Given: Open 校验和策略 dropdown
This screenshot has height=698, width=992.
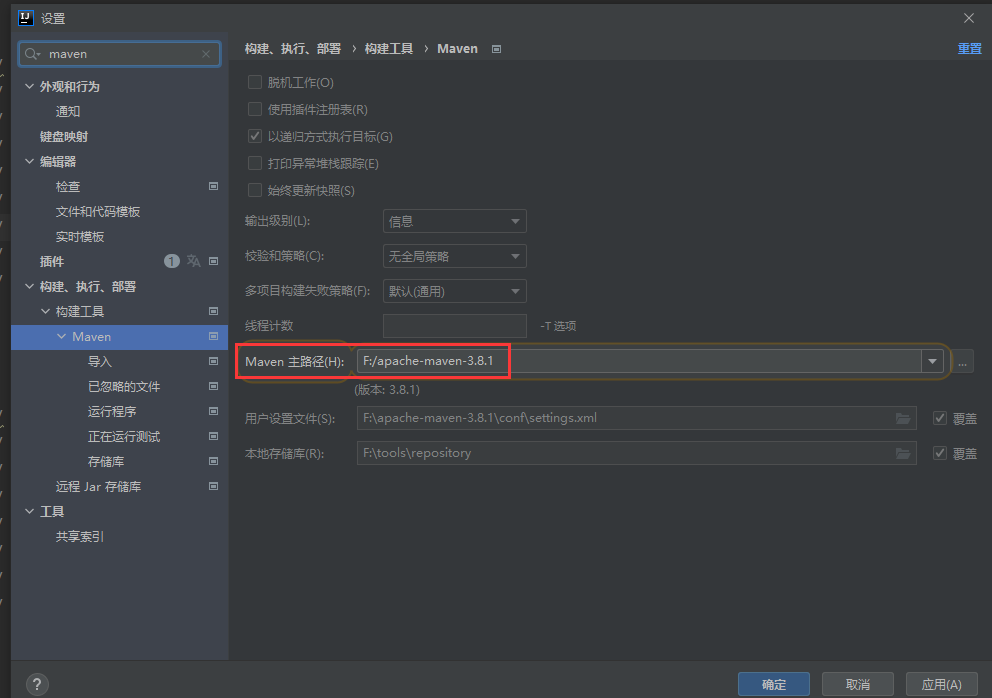Looking at the screenshot, I should pyautogui.click(x=455, y=256).
